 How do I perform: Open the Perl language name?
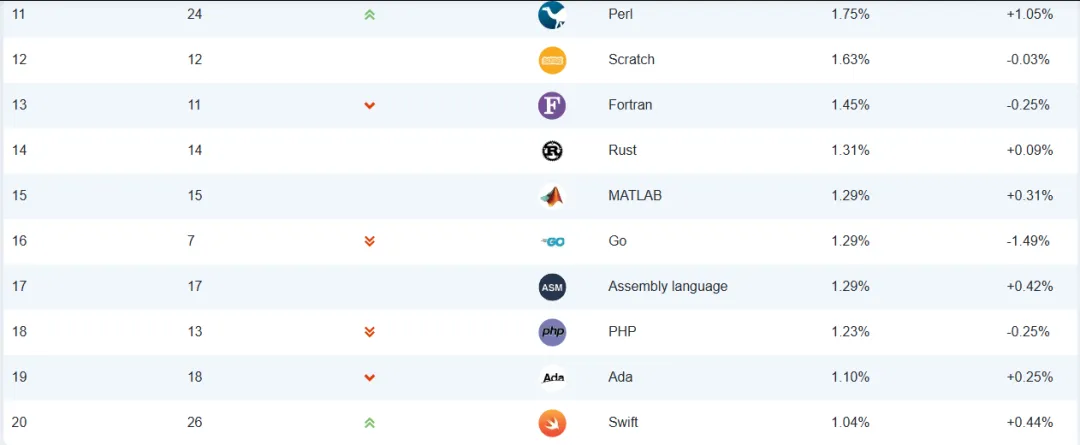tap(620, 14)
